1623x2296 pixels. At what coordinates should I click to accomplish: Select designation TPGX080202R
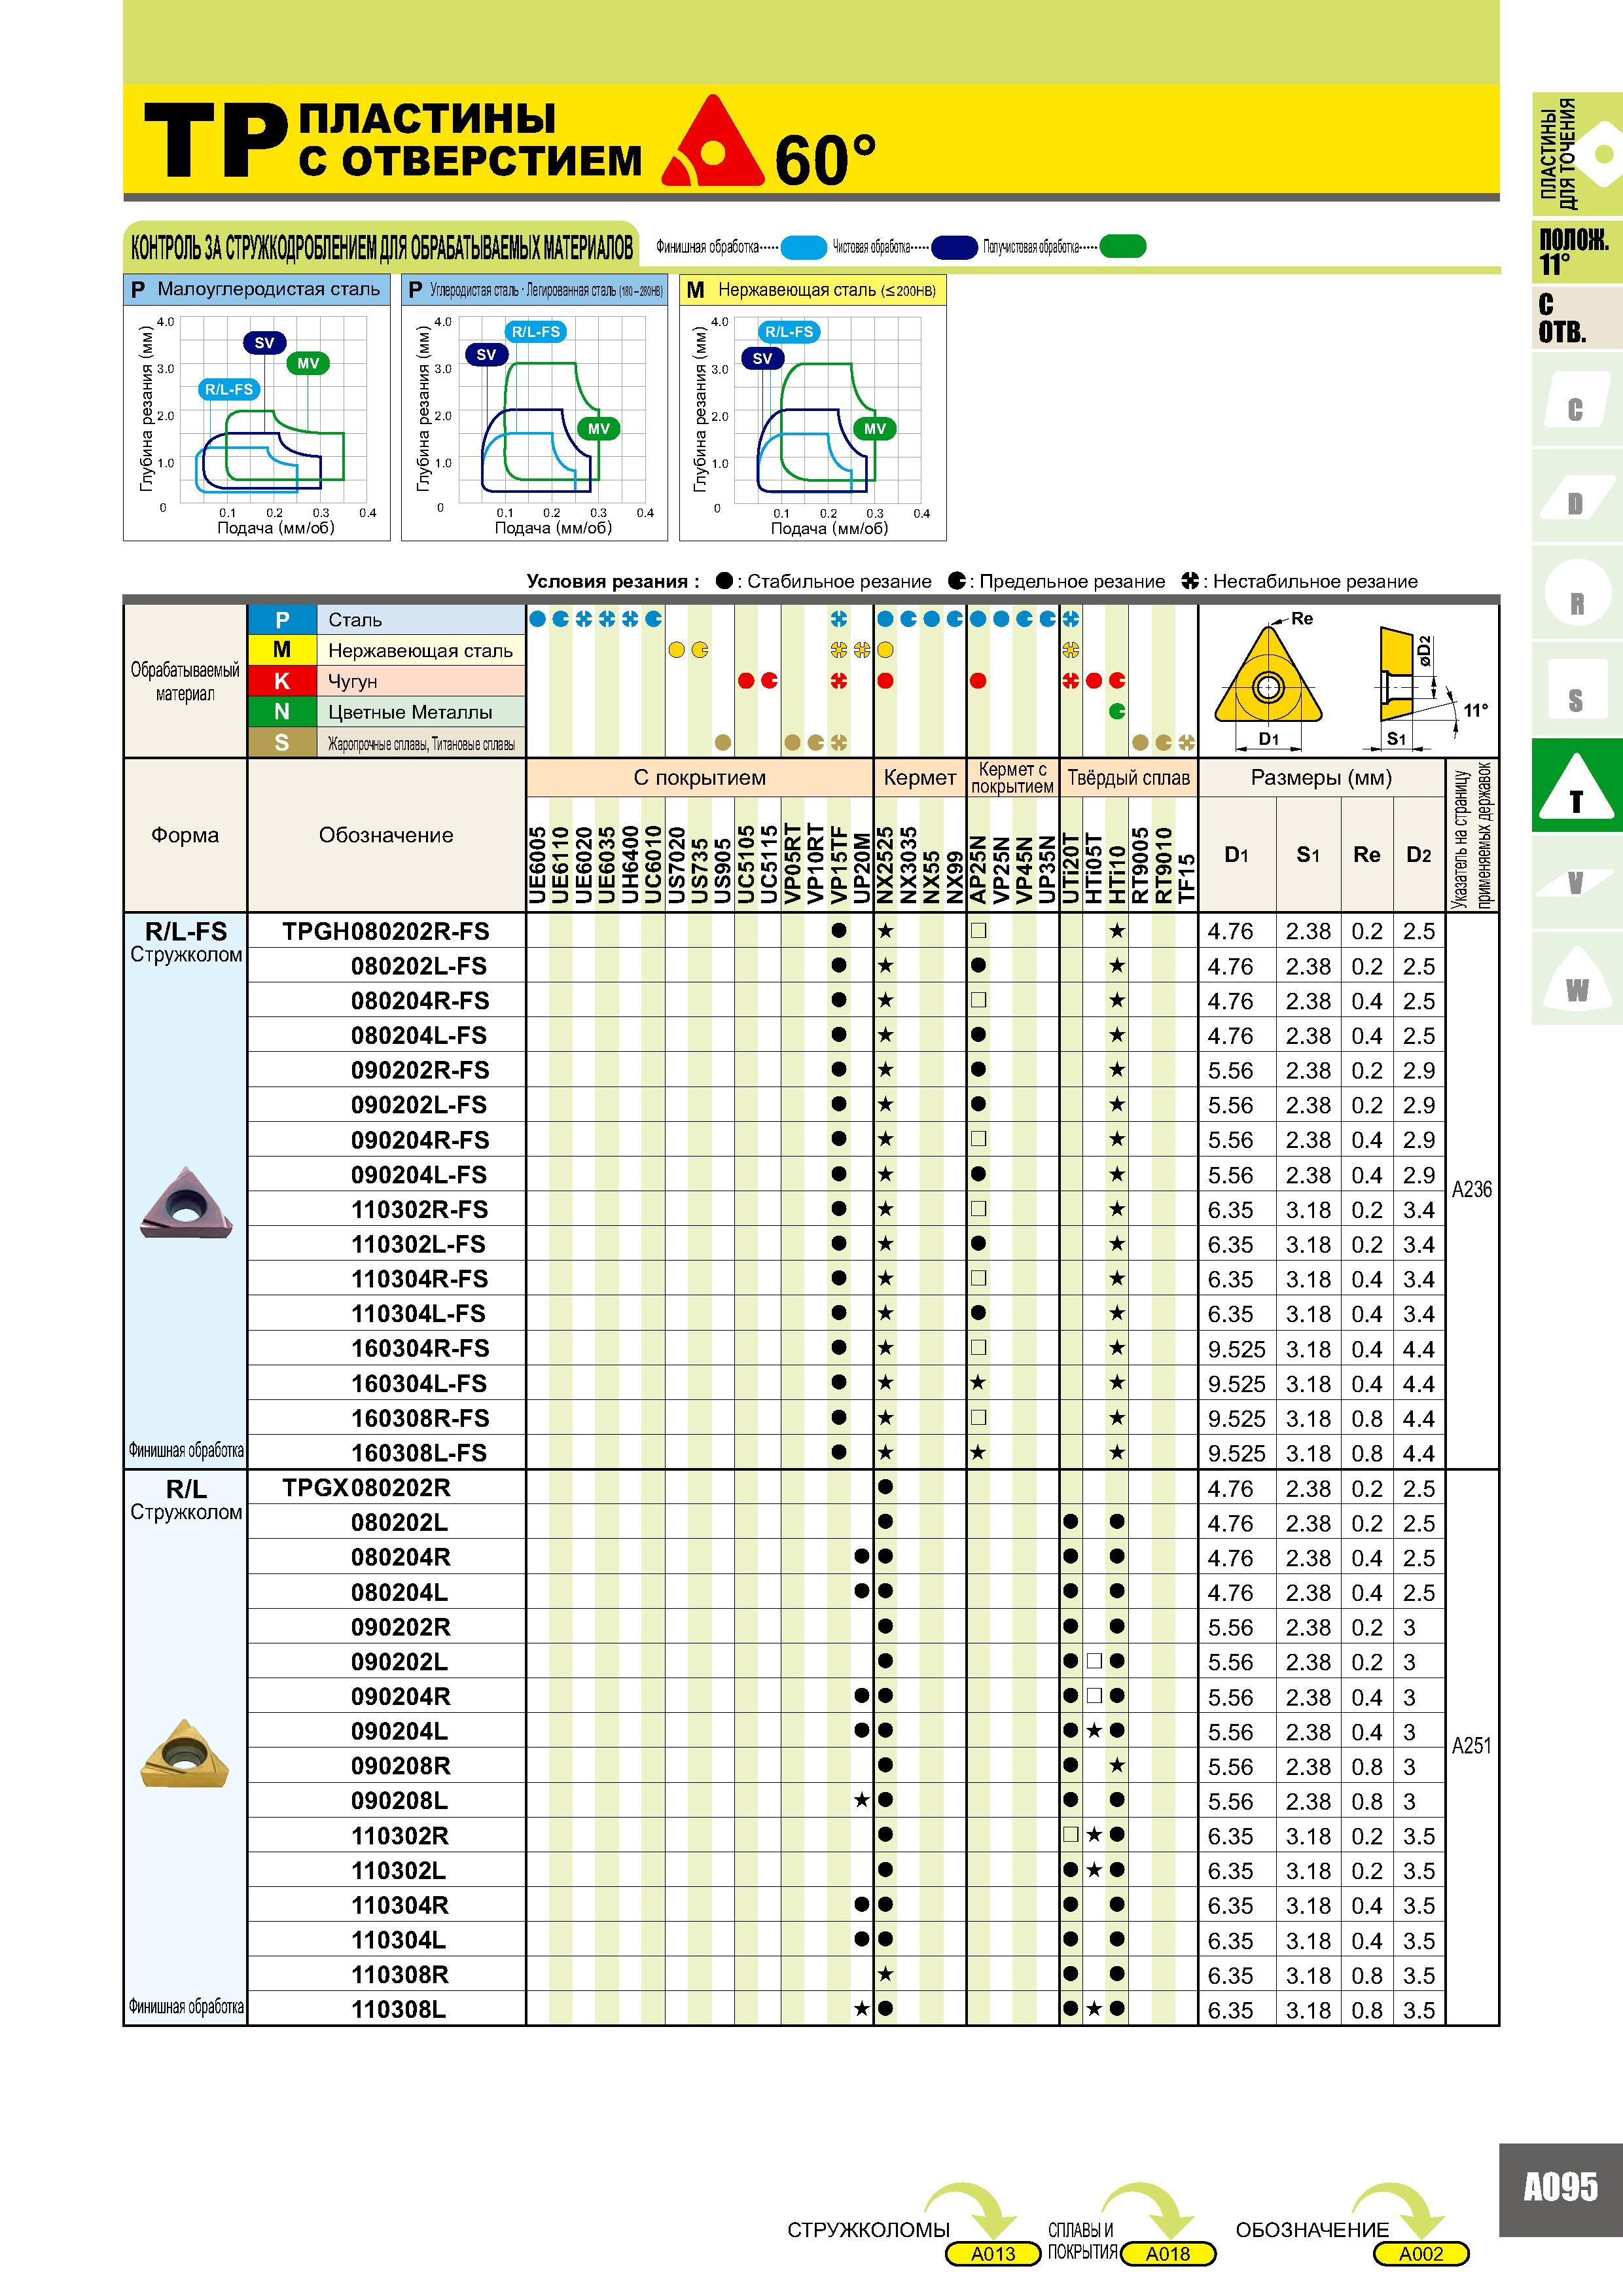(366, 1488)
